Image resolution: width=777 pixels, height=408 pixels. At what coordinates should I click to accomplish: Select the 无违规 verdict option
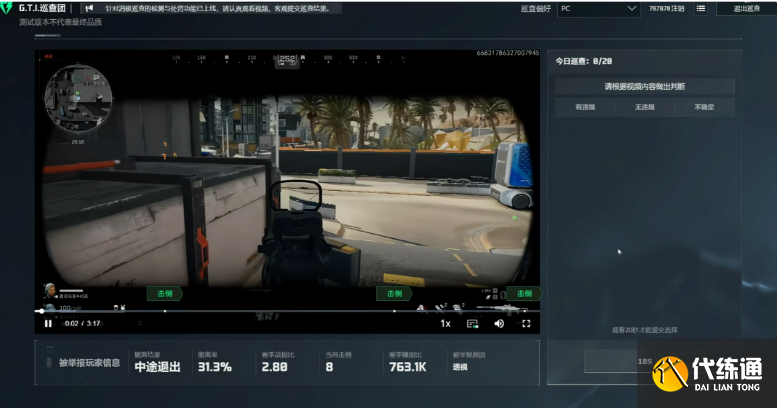tap(645, 107)
